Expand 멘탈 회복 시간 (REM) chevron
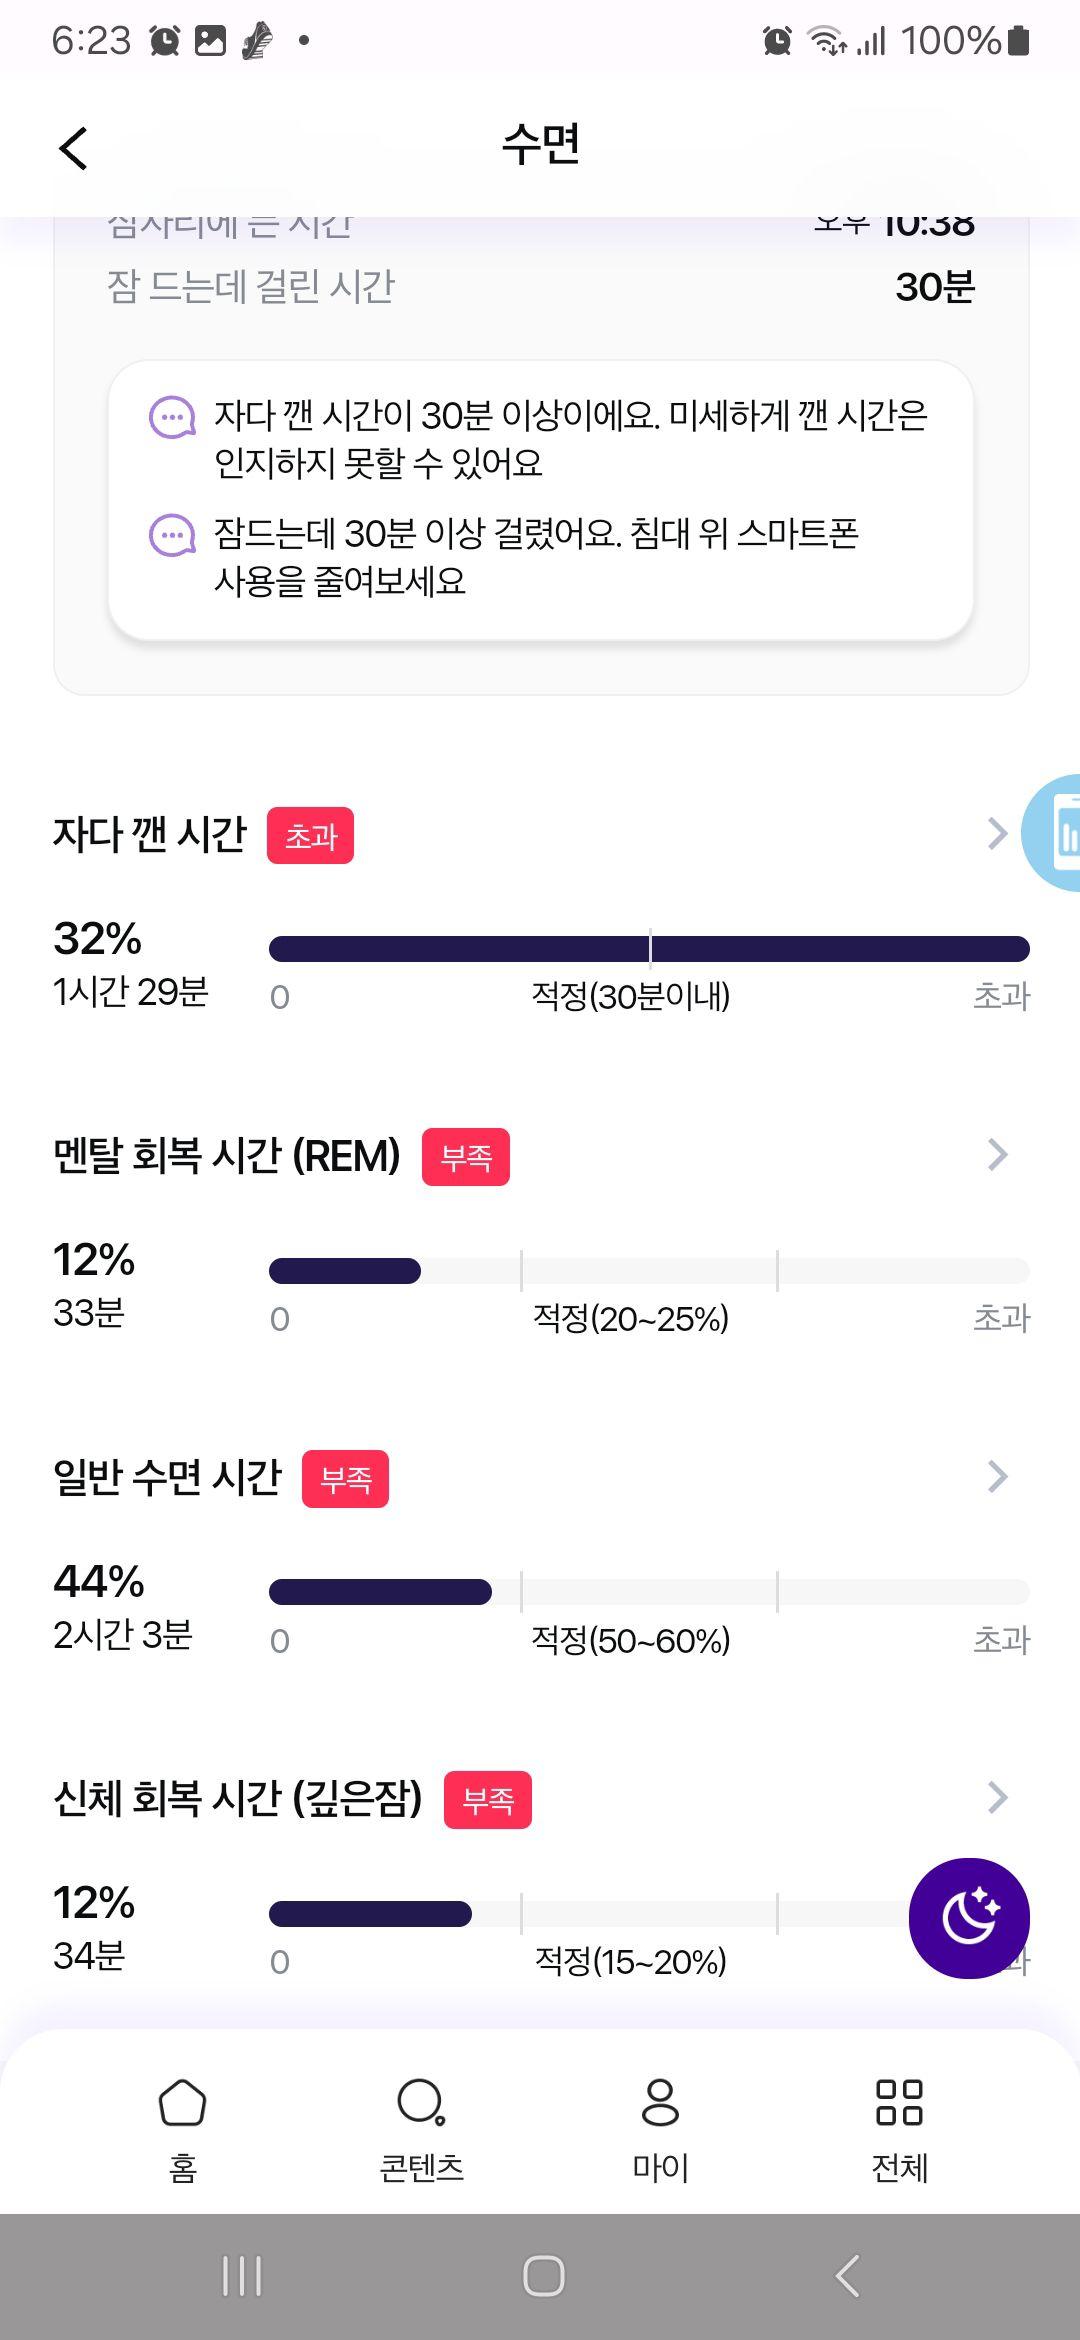The image size is (1080, 2340). point(997,1154)
